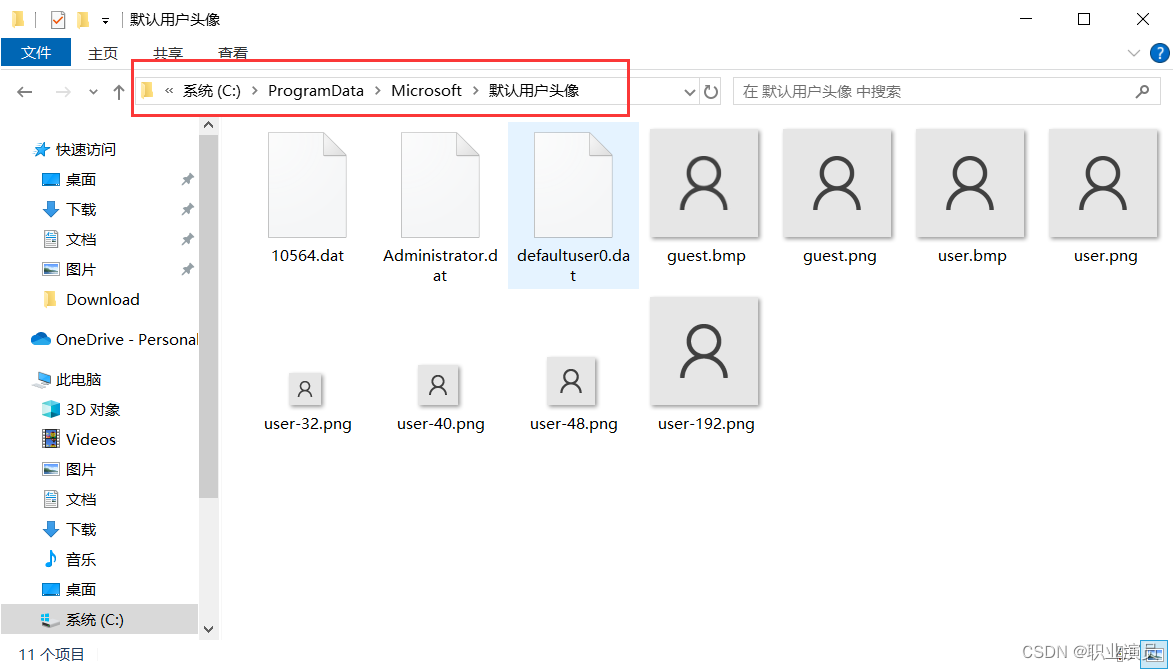Click the Back navigation arrow
This screenshot has height=670, width=1174.
(x=25, y=92)
